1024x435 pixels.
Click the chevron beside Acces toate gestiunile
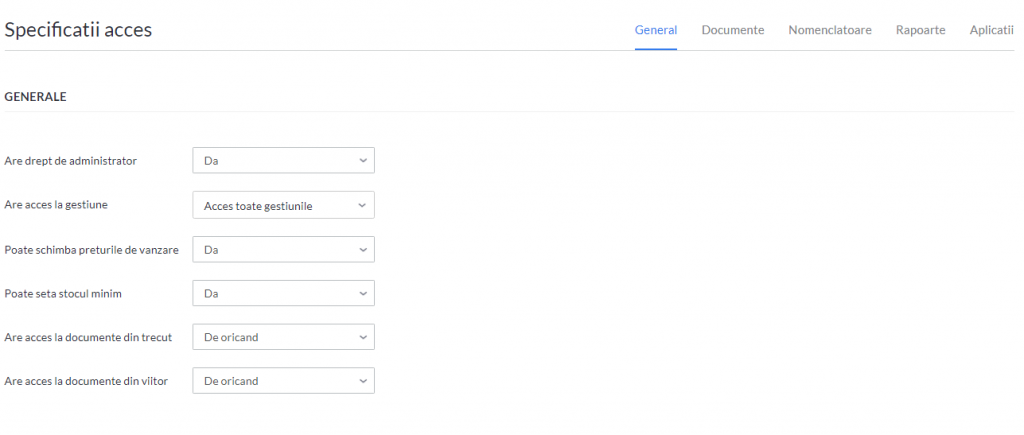tap(363, 205)
